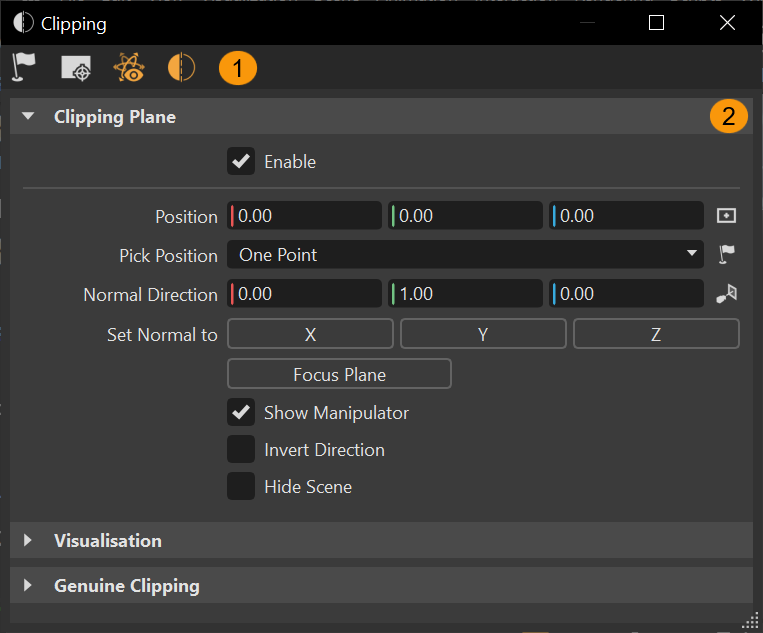Click the orange atom-eye icon in the toolbar
The width and height of the screenshot is (763, 633).
click(129, 68)
